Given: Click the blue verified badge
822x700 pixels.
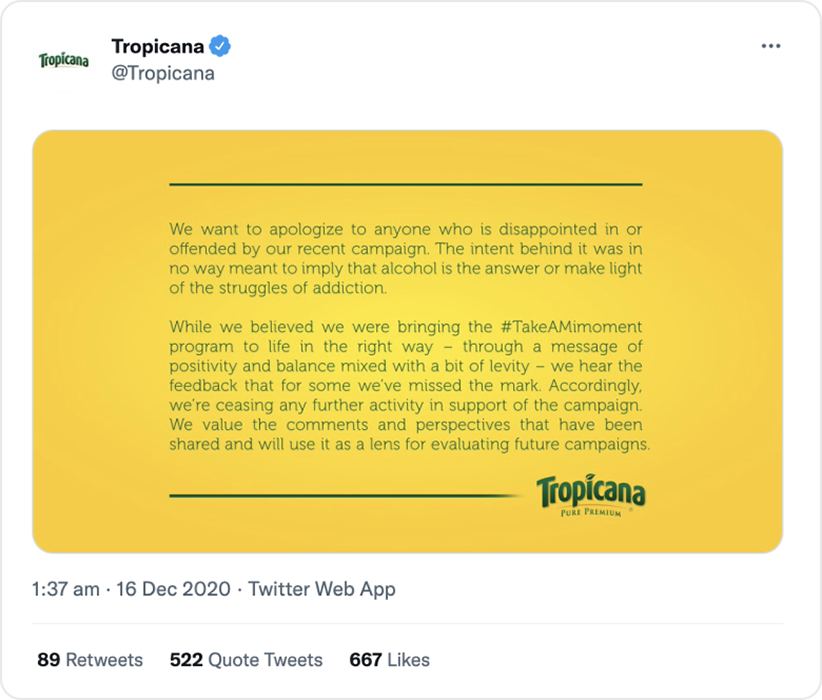Looking at the screenshot, I should coord(221,46).
